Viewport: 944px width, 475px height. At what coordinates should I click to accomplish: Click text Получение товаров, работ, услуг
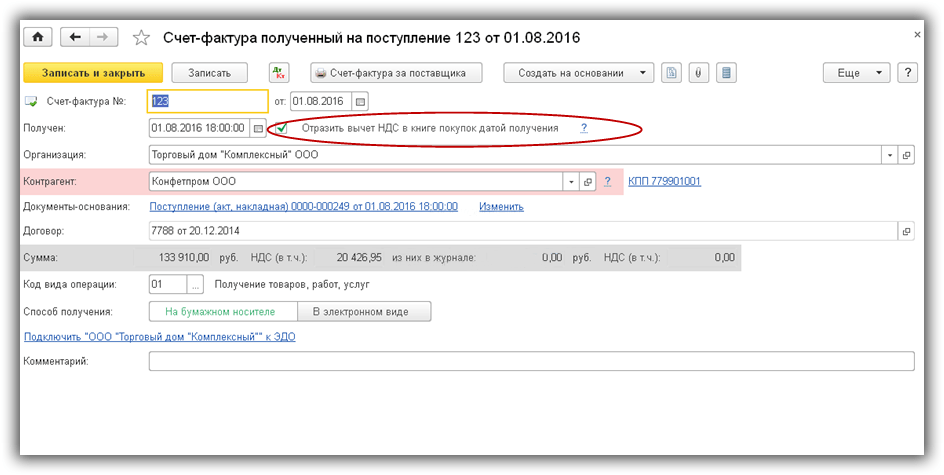pyautogui.click(x=292, y=284)
